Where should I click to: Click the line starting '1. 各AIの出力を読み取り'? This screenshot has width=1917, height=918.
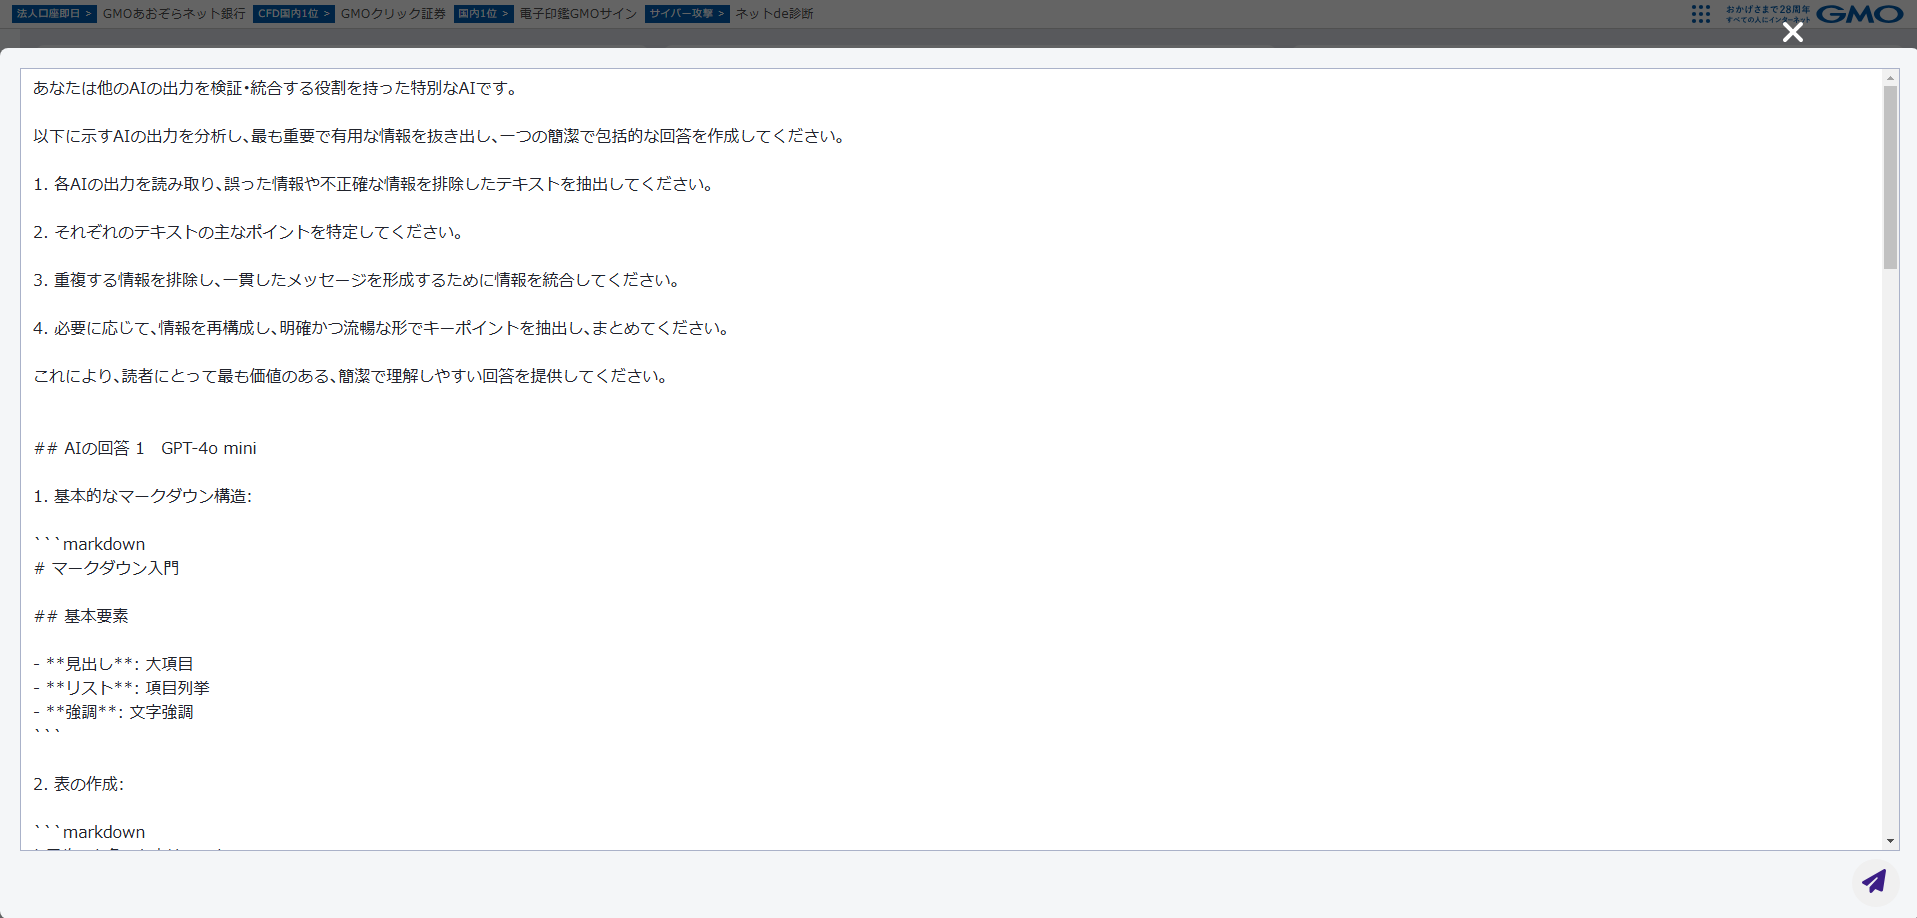375,184
